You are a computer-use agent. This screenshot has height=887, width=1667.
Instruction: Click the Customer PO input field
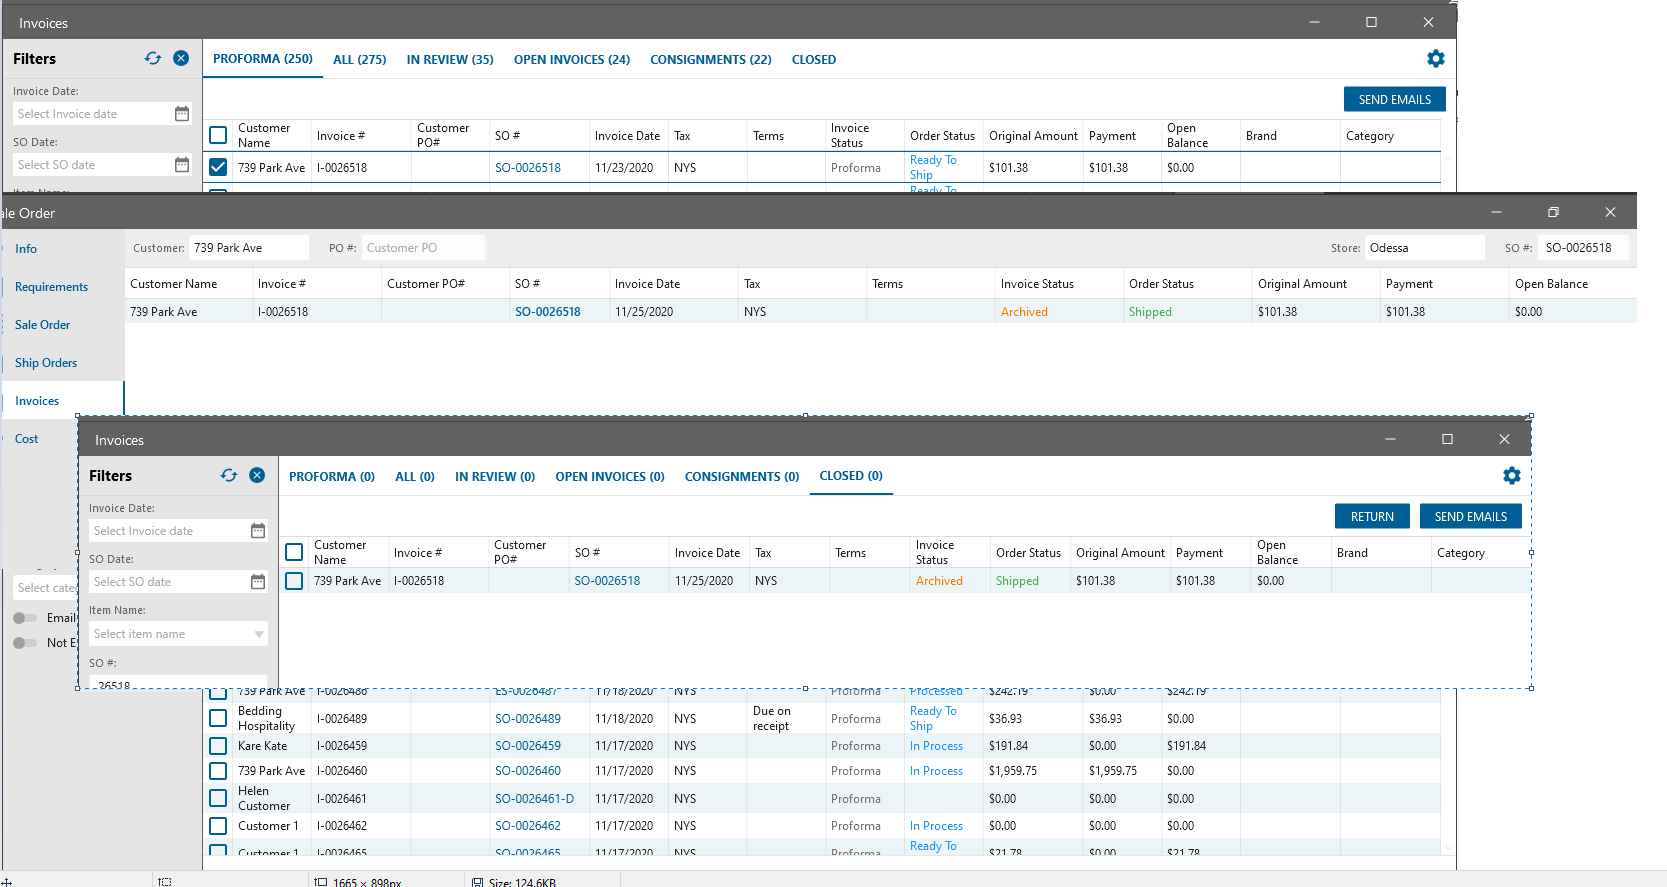tap(422, 248)
